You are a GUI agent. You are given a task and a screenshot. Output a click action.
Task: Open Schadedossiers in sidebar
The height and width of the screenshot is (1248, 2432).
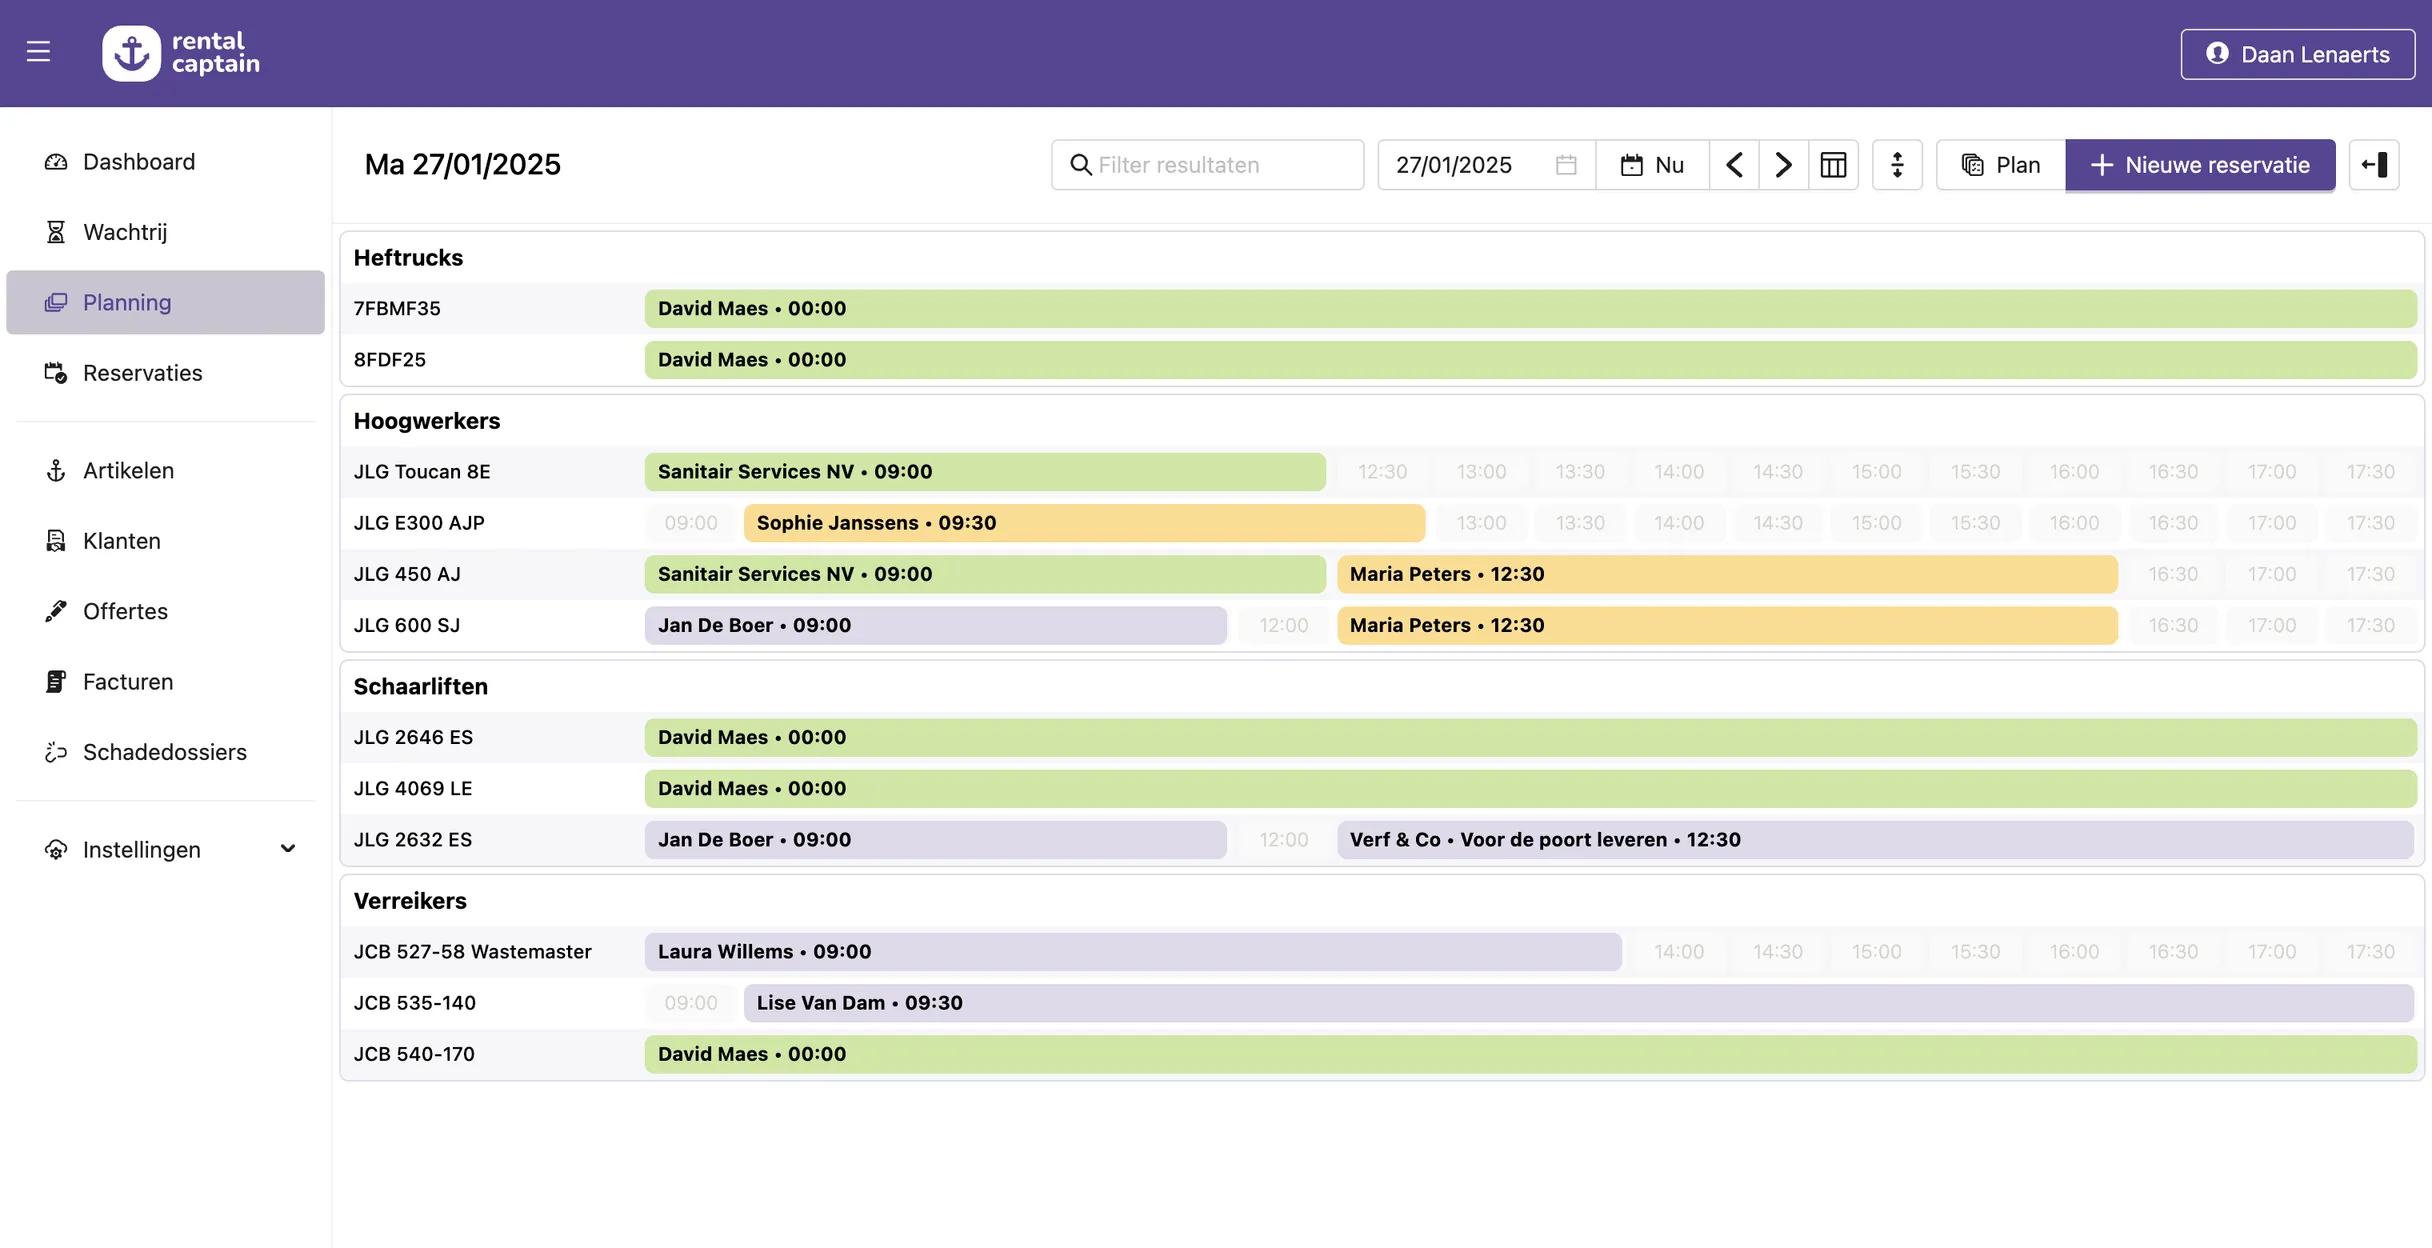(164, 752)
